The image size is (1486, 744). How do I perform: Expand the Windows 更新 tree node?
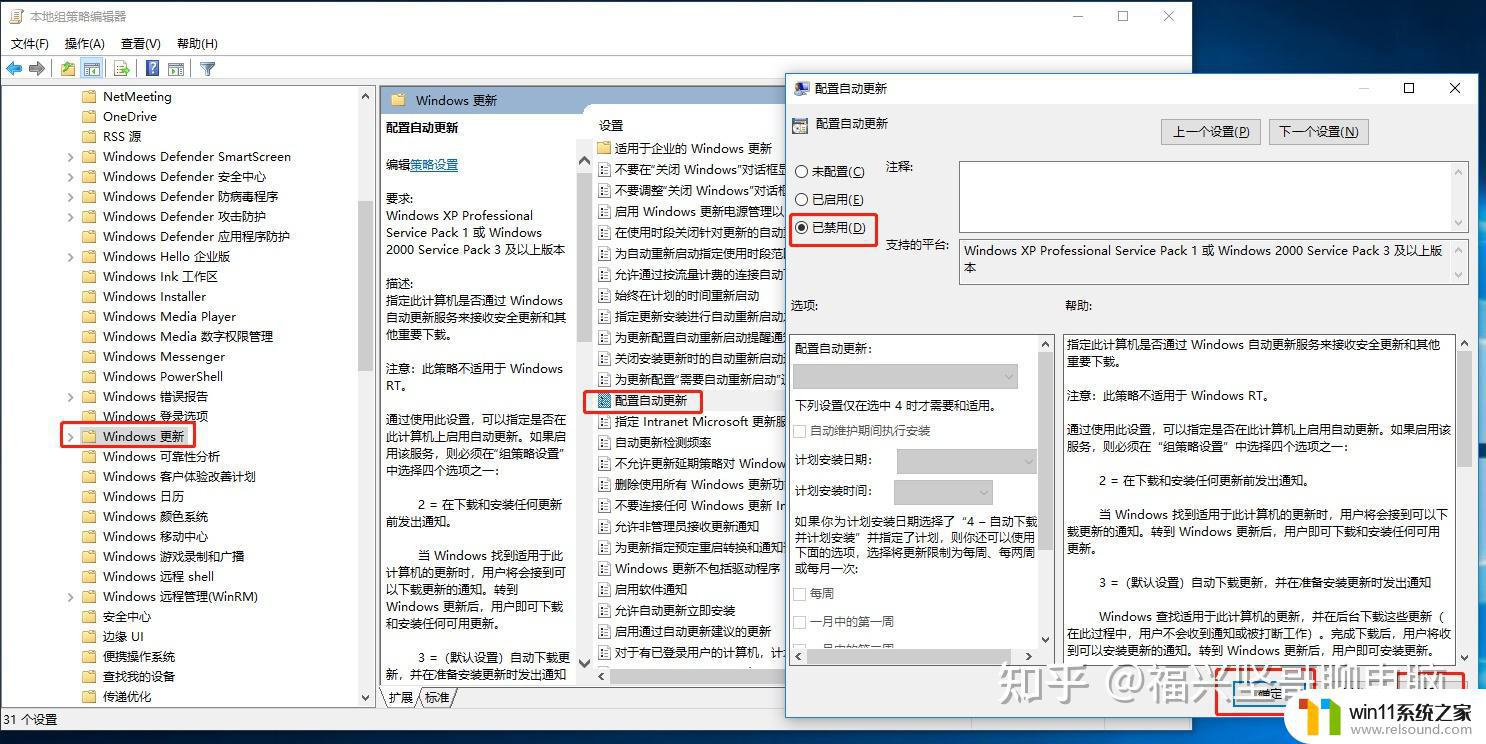(x=70, y=437)
